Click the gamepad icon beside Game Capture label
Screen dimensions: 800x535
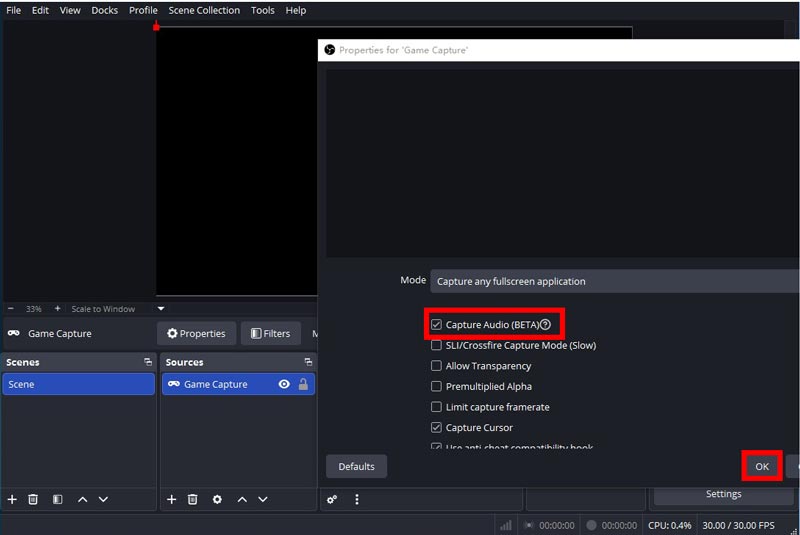[x=14, y=333]
